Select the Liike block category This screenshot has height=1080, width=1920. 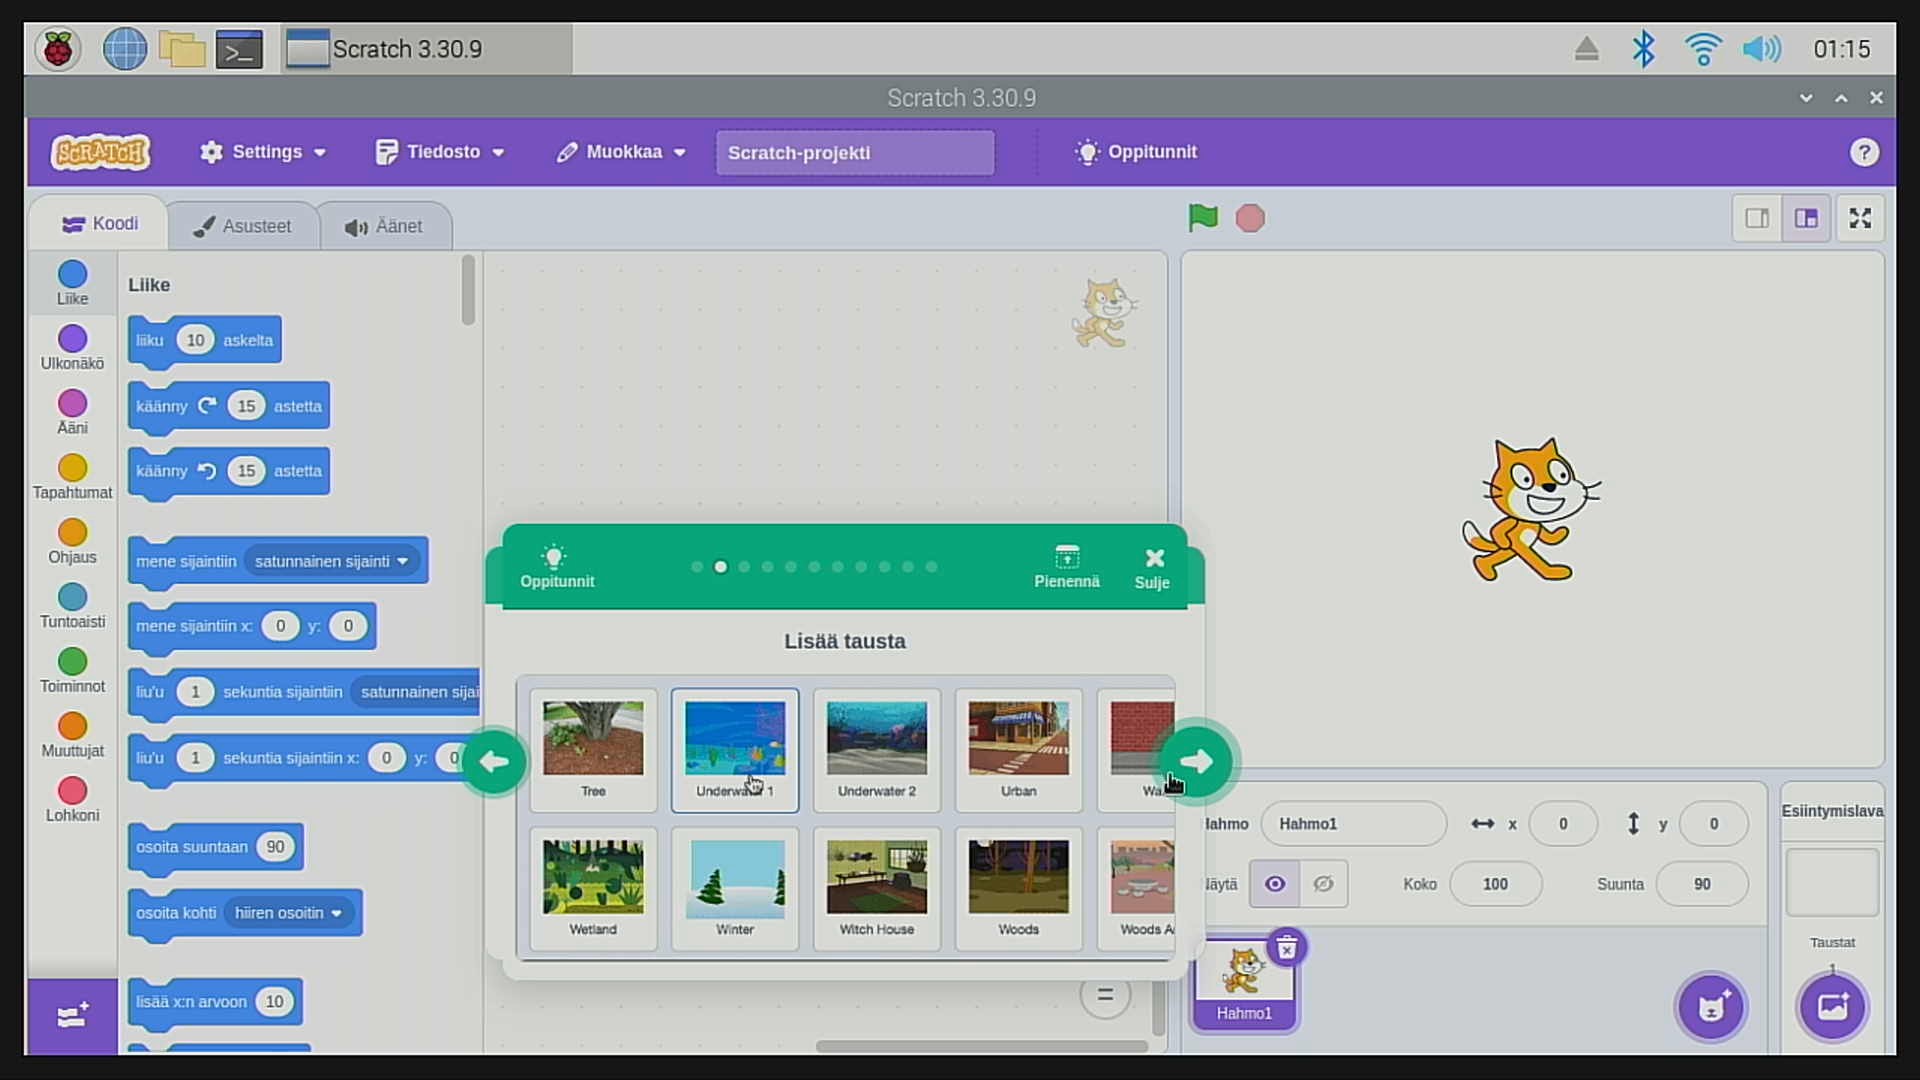72,283
